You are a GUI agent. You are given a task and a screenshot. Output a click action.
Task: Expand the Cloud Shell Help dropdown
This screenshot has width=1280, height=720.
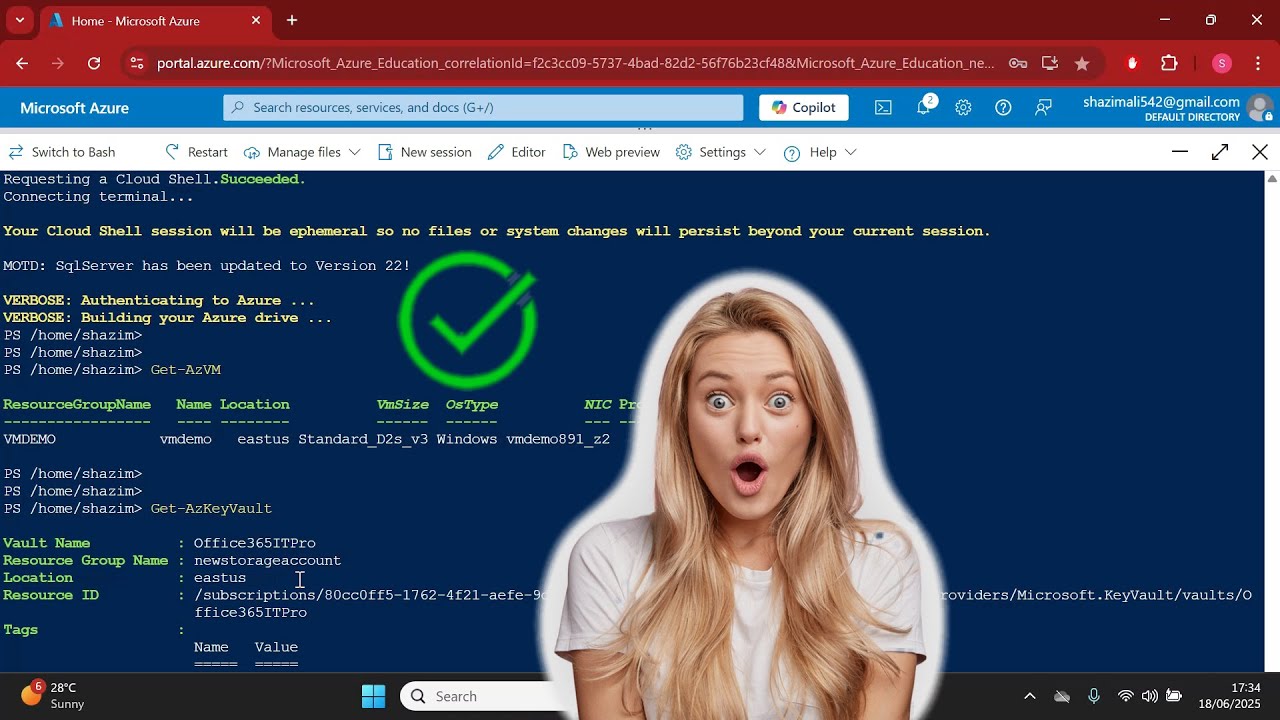pos(820,152)
